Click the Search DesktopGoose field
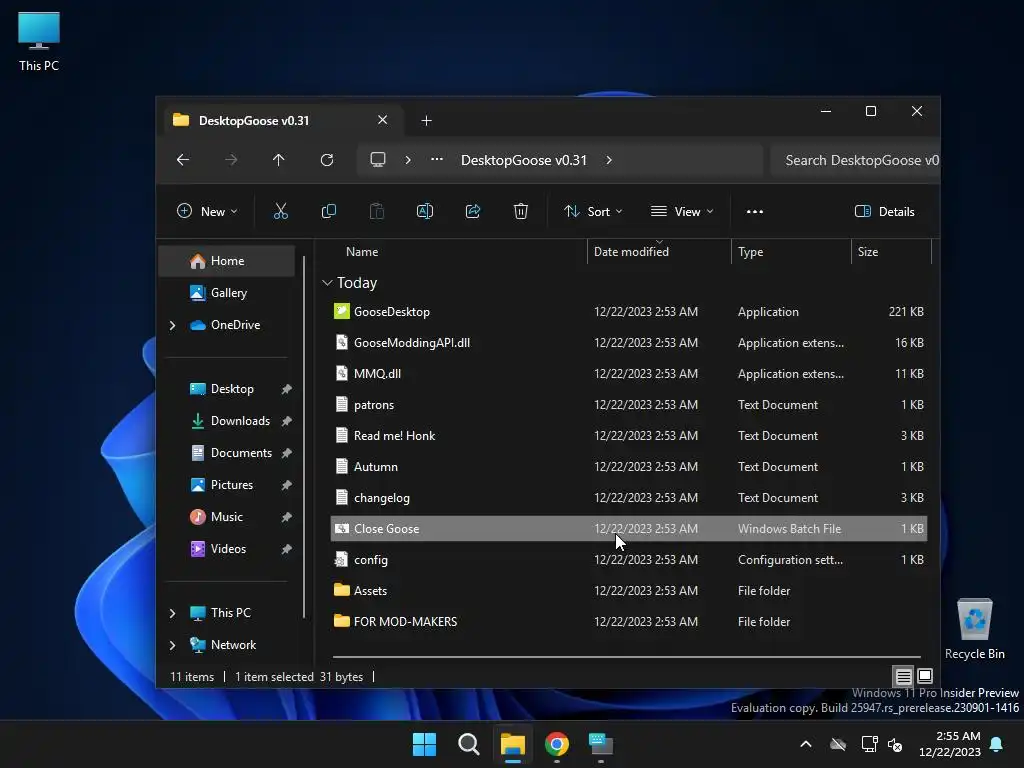The image size is (1024, 768). tap(855, 160)
